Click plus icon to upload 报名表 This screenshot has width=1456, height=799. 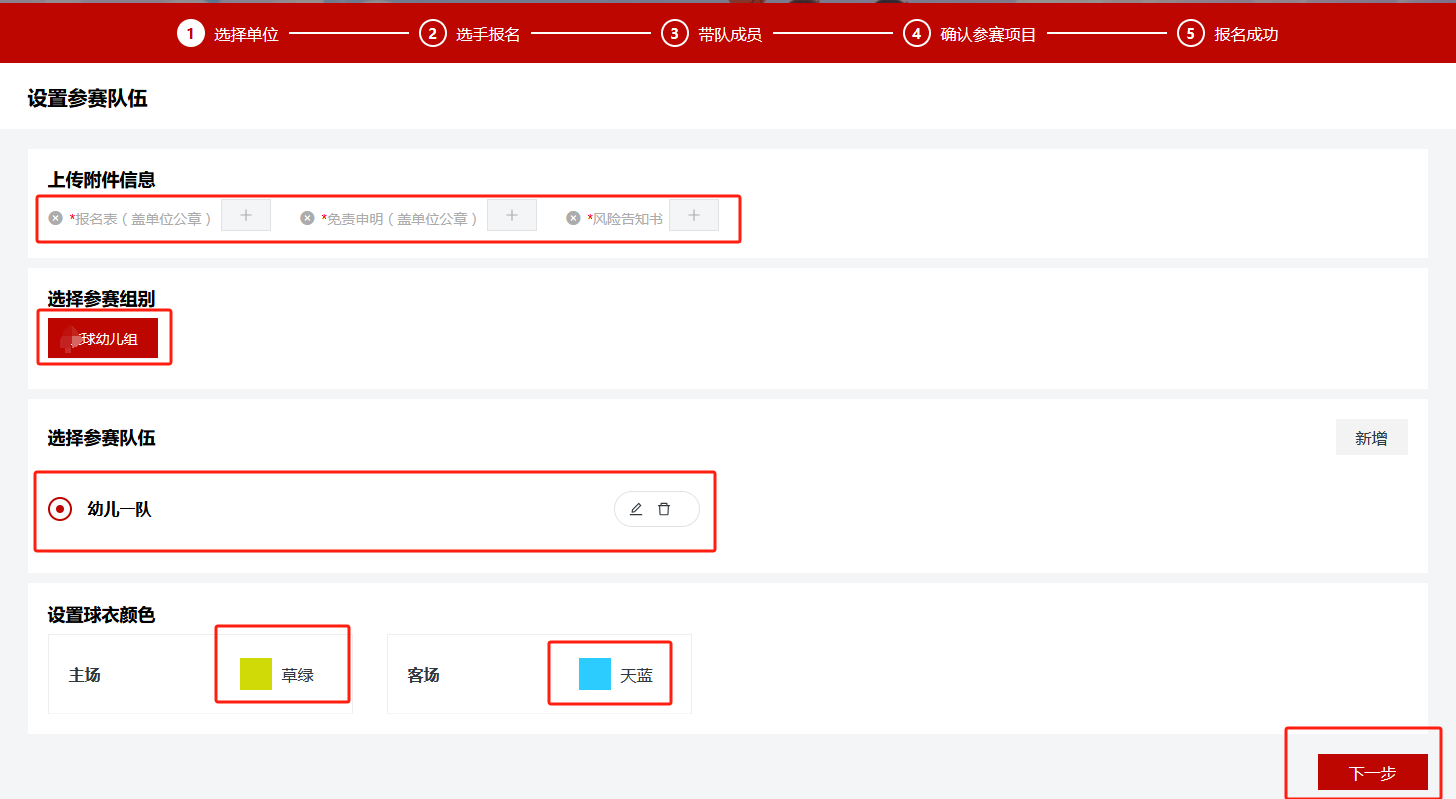point(246,215)
